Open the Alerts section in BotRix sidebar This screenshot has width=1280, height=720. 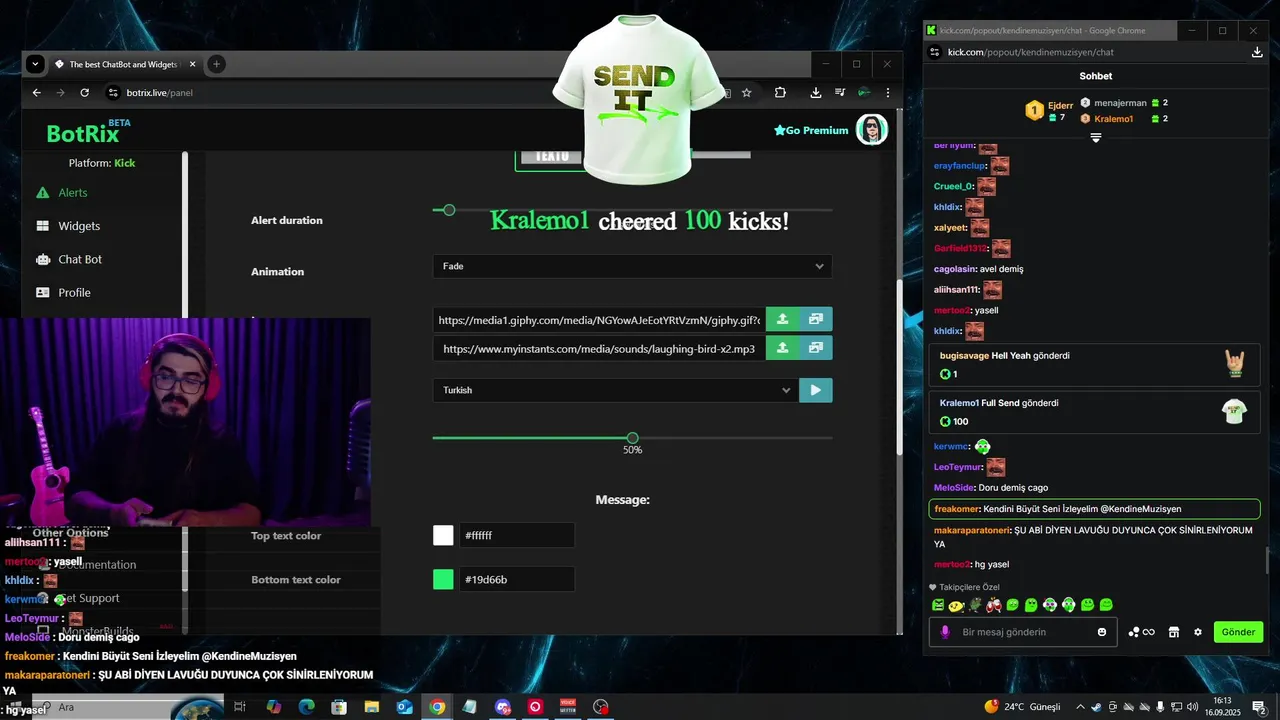coord(72,192)
